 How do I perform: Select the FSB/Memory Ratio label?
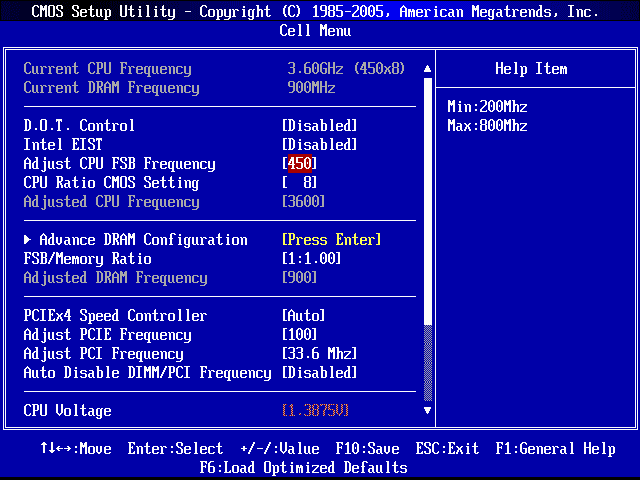(x=87, y=259)
